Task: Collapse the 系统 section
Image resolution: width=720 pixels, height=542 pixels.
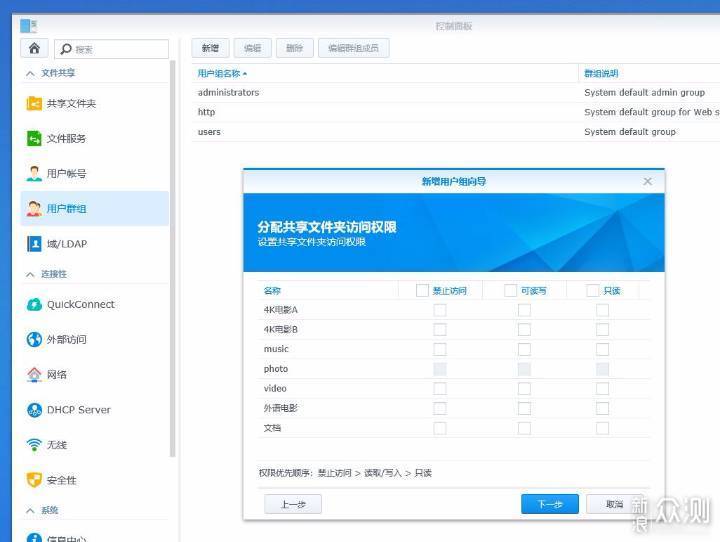Action: point(30,510)
